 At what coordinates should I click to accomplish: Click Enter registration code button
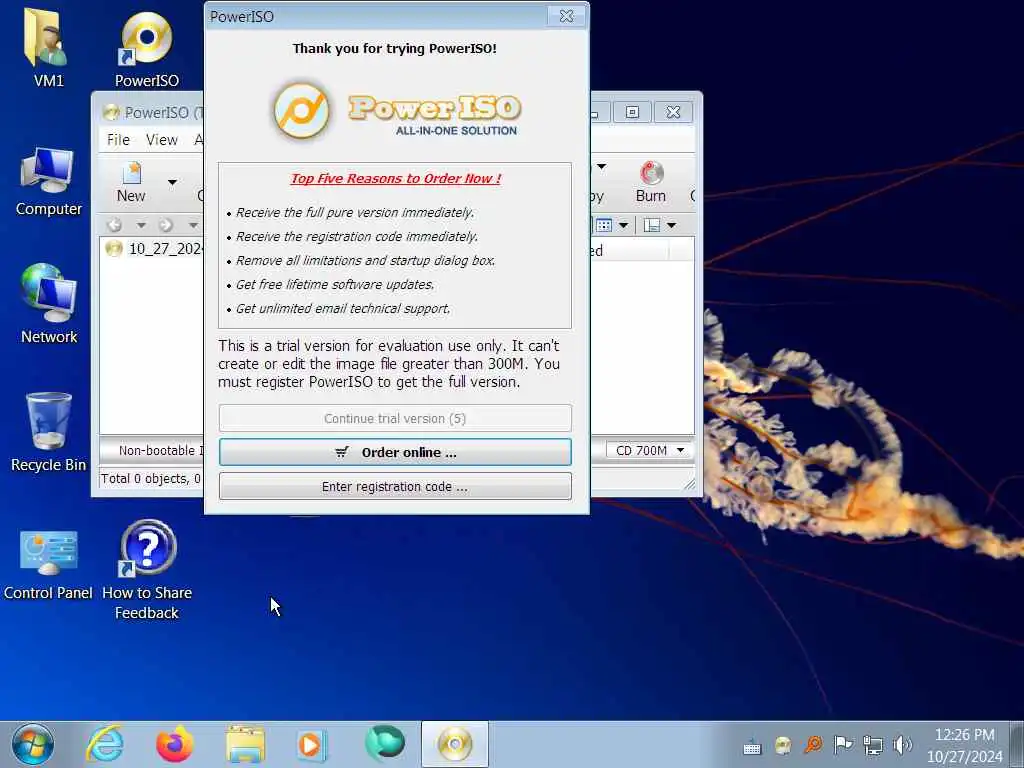(395, 487)
